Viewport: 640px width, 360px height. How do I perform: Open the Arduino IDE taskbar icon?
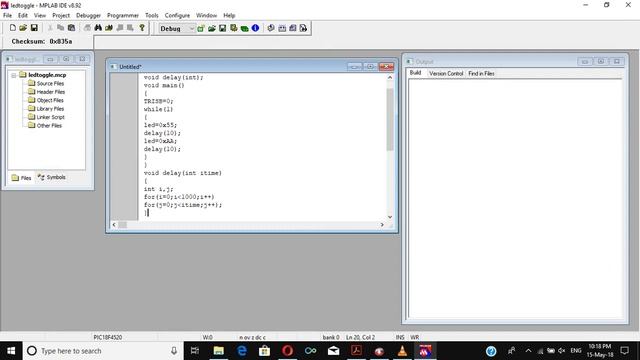(310, 351)
